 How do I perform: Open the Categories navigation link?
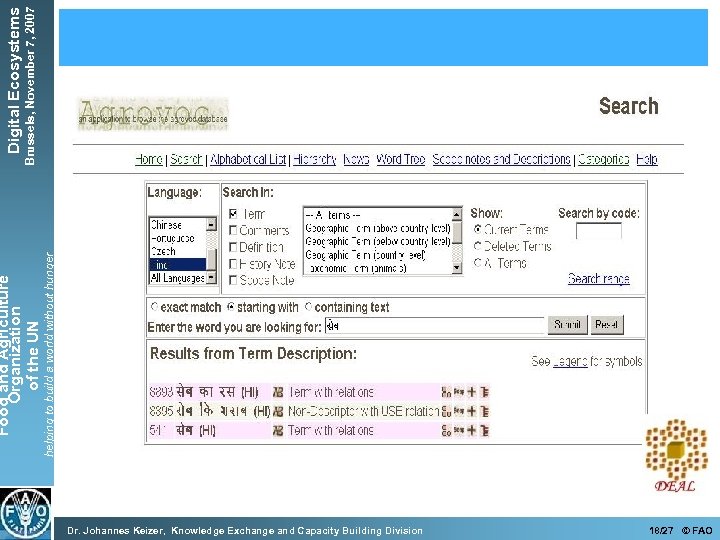pyautogui.click(x=603, y=159)
